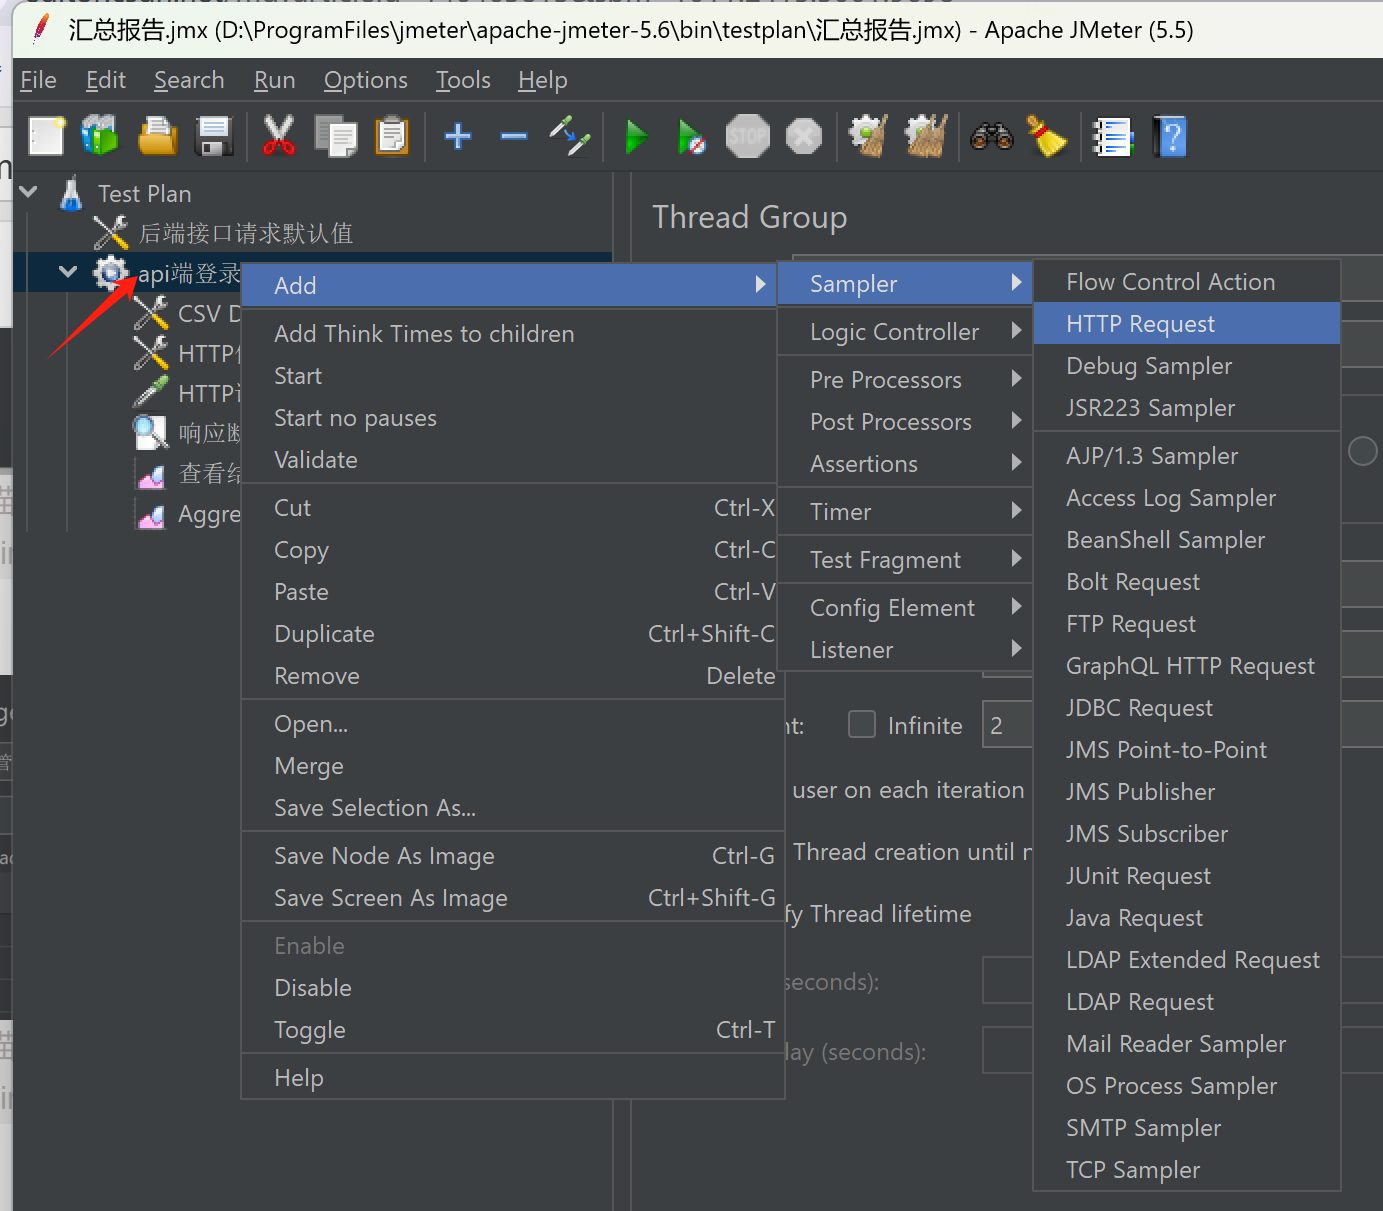Click the Loop Count field showing 2
1383x1211 pixels.
(1007, 725)
